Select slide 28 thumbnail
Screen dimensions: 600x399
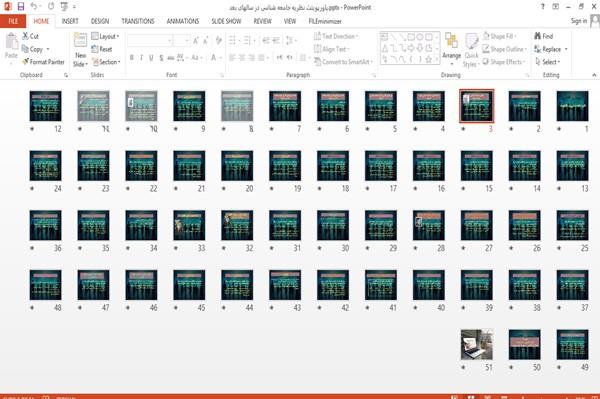(429, 225)
